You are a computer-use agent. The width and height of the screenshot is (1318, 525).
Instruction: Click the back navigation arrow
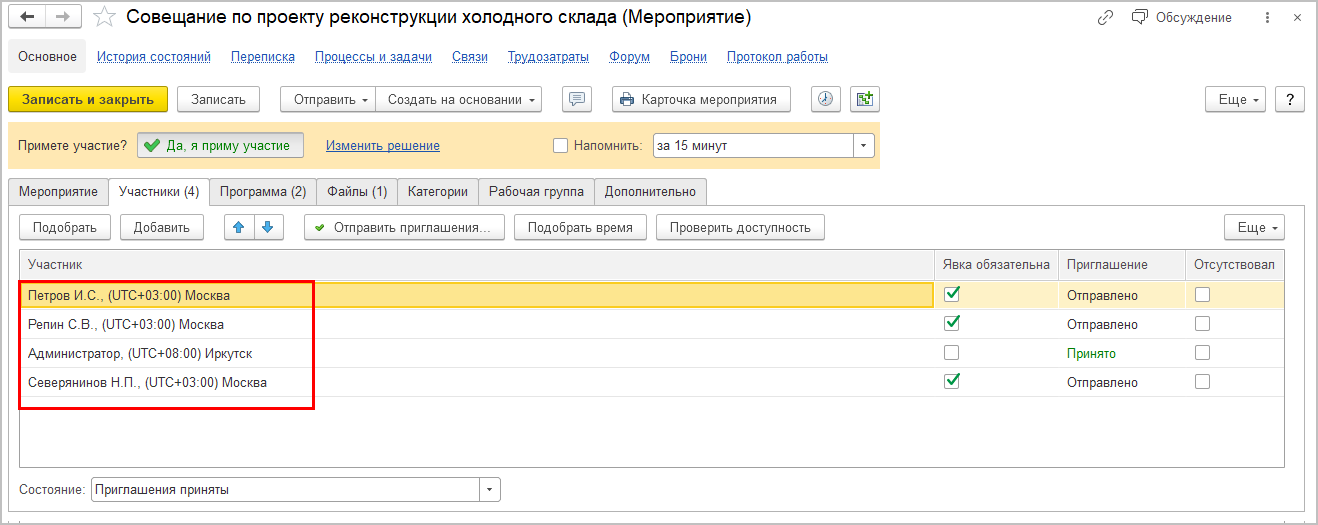[x=27, y=17]
